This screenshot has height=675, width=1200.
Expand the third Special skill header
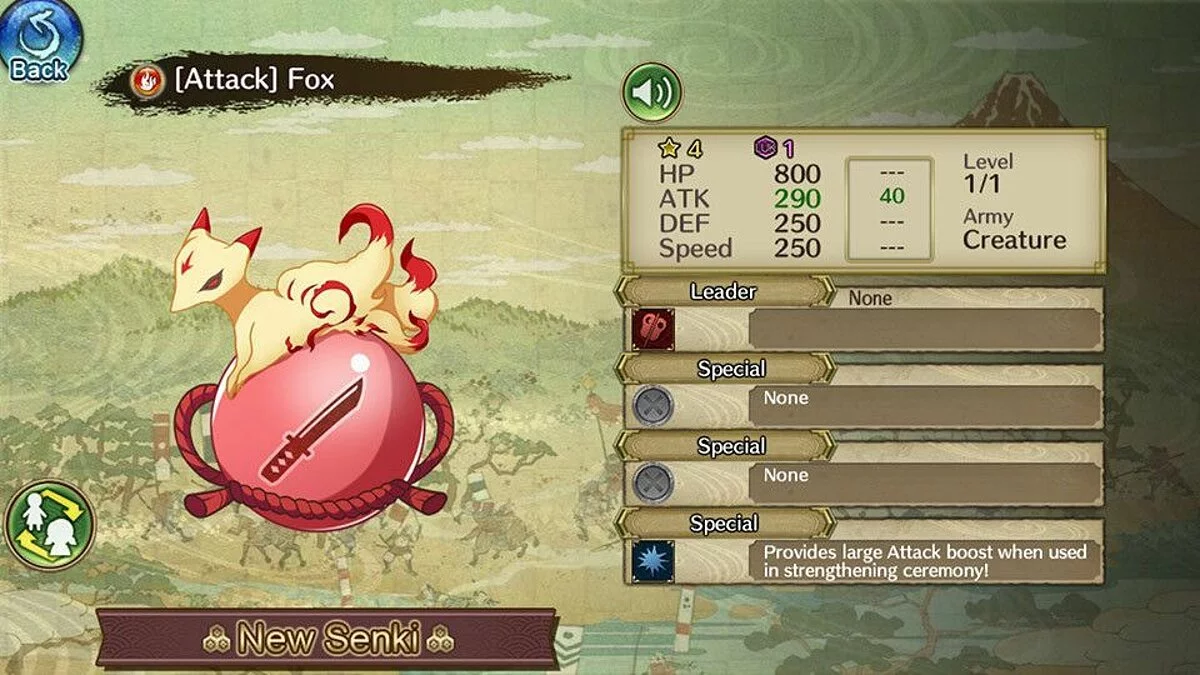[723, 523]
